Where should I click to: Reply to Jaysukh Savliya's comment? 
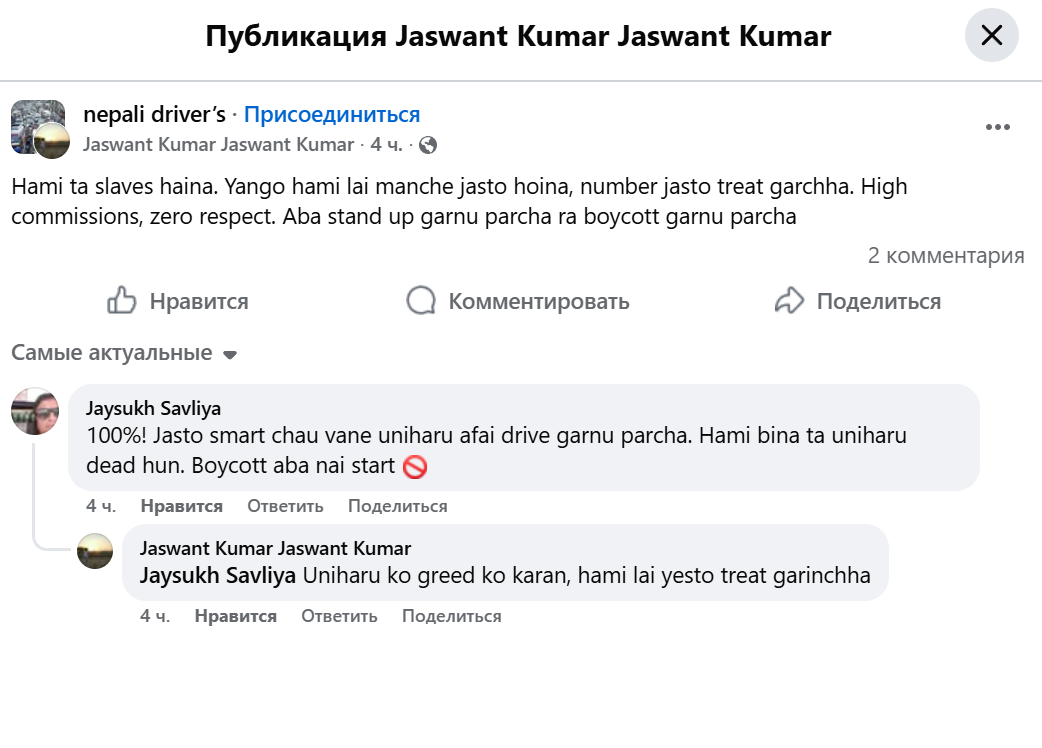point(285,506)
